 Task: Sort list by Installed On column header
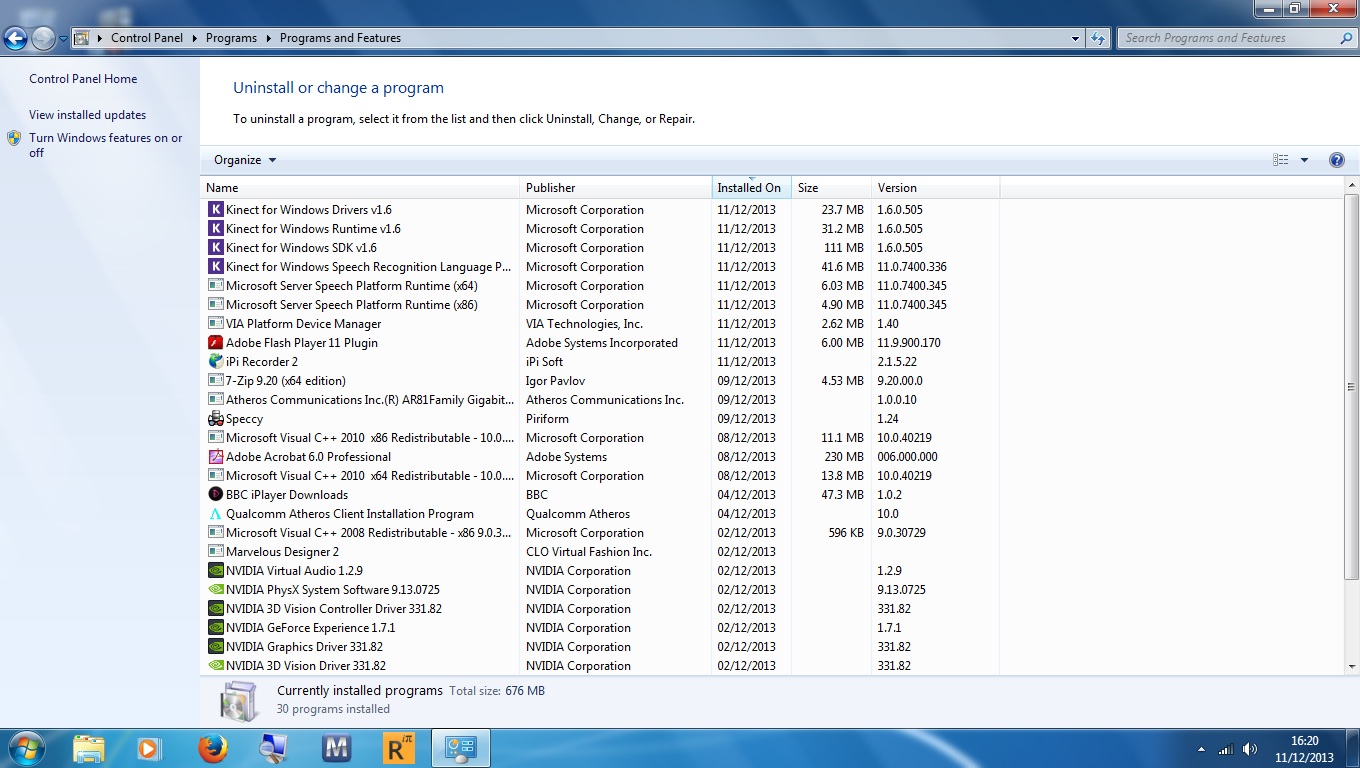[751, 188]
